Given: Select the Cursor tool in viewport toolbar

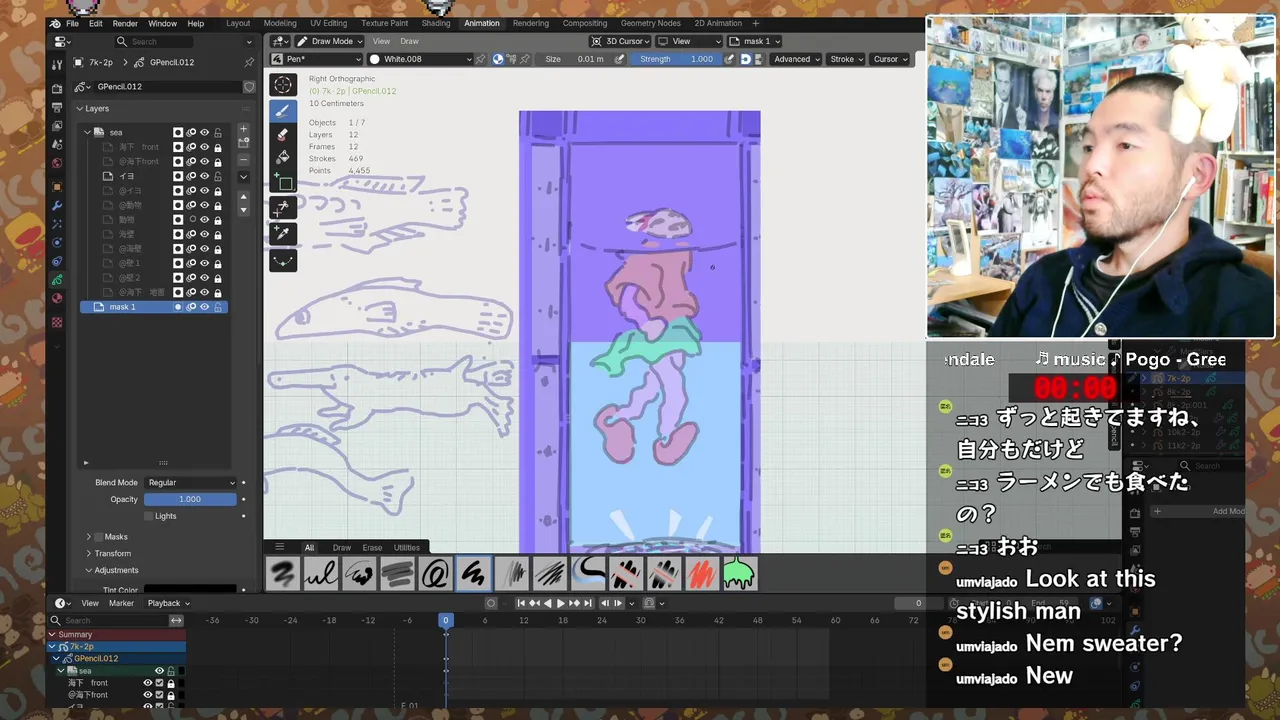Looking at the screenshot, I should point(283,85).
